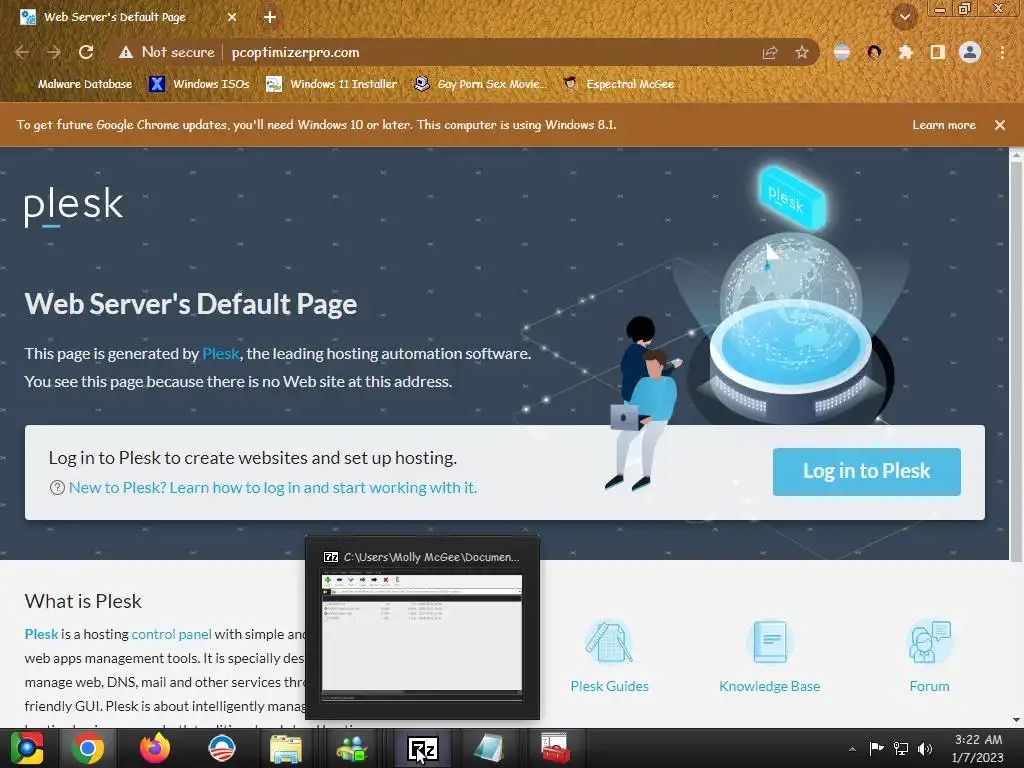The image size is (1024, 768).
Task: Open the Chrome profile avatar
Action: coord(970,52)
